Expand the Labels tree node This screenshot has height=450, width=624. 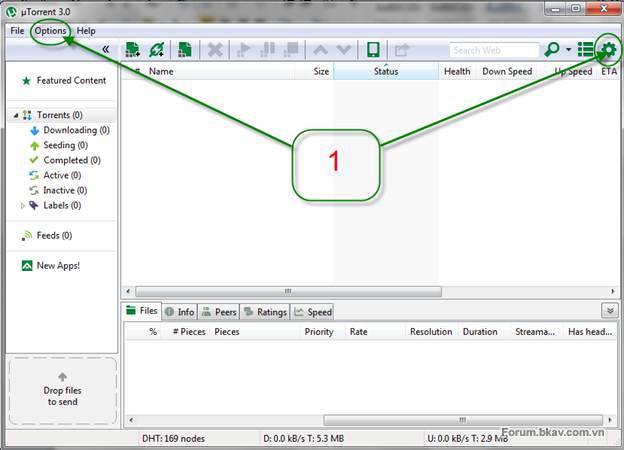[x=23, y=205]
